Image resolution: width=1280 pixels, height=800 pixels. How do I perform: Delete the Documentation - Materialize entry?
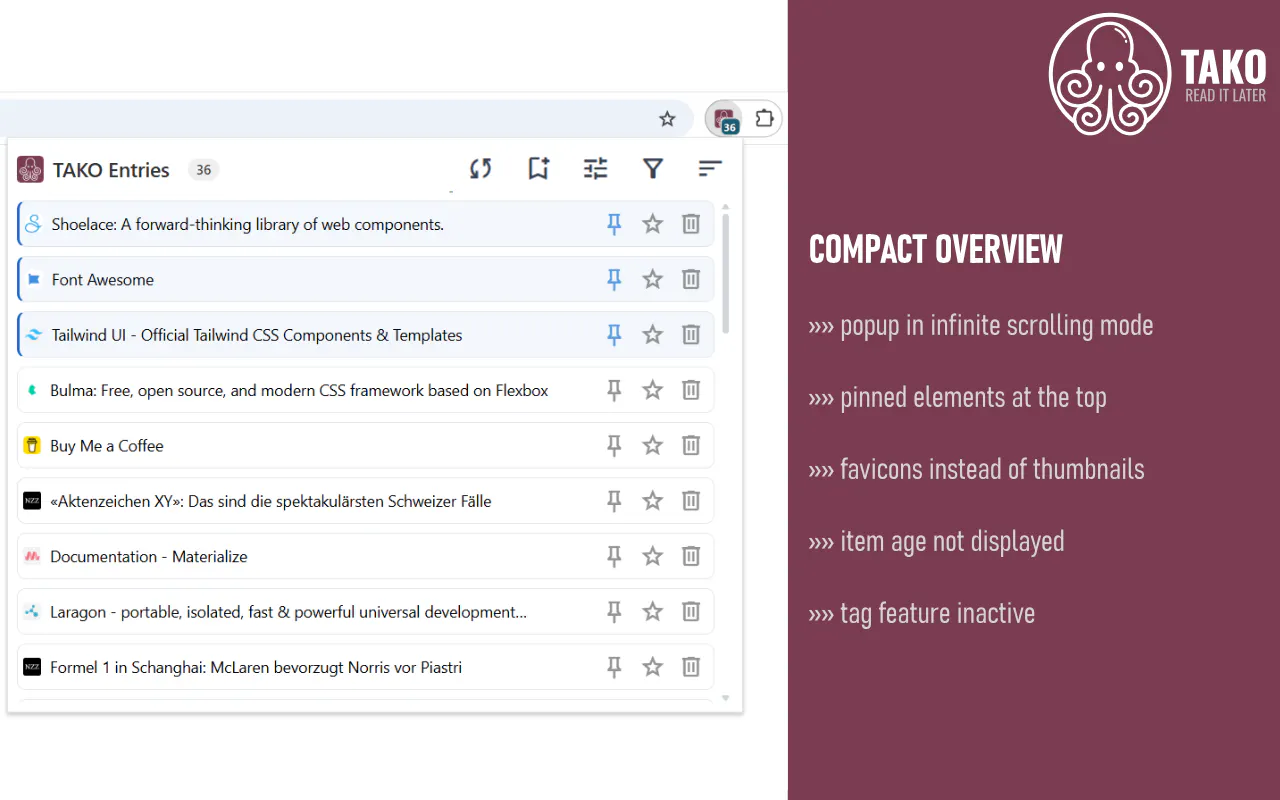(691, 556)
